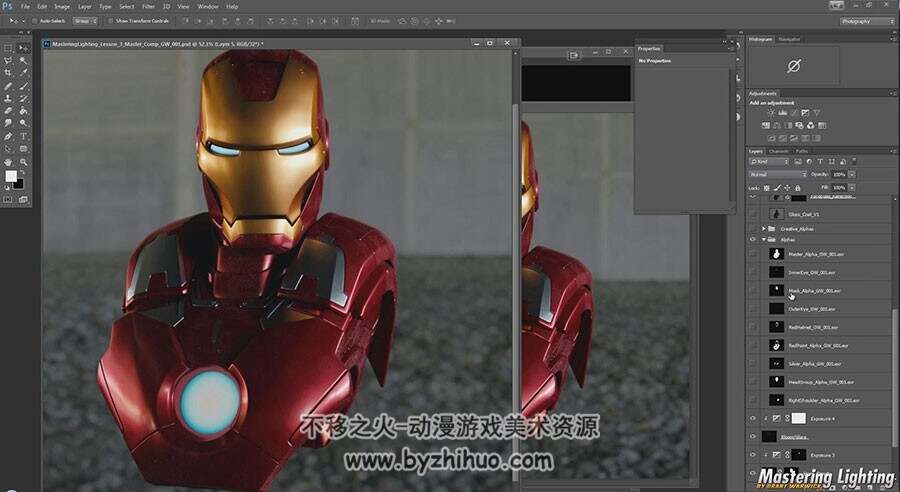The height and width of the screenshot is (492, 900).
Task: Select the Path Selection tool
Action: click(8, 148)
